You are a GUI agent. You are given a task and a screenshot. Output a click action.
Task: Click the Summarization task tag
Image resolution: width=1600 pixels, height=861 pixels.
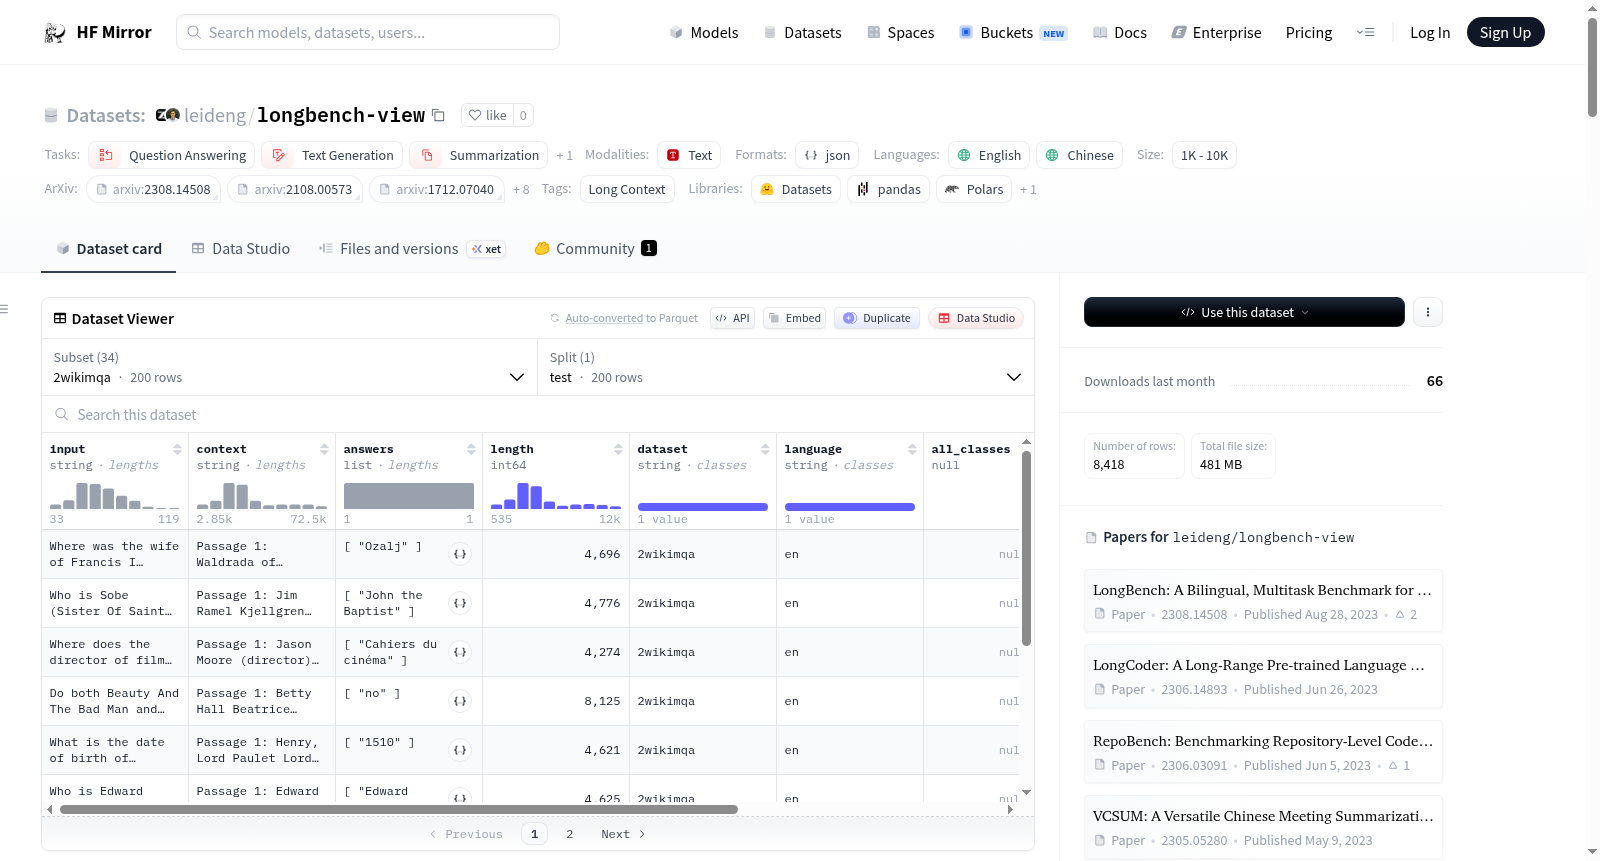coord(479,155)
